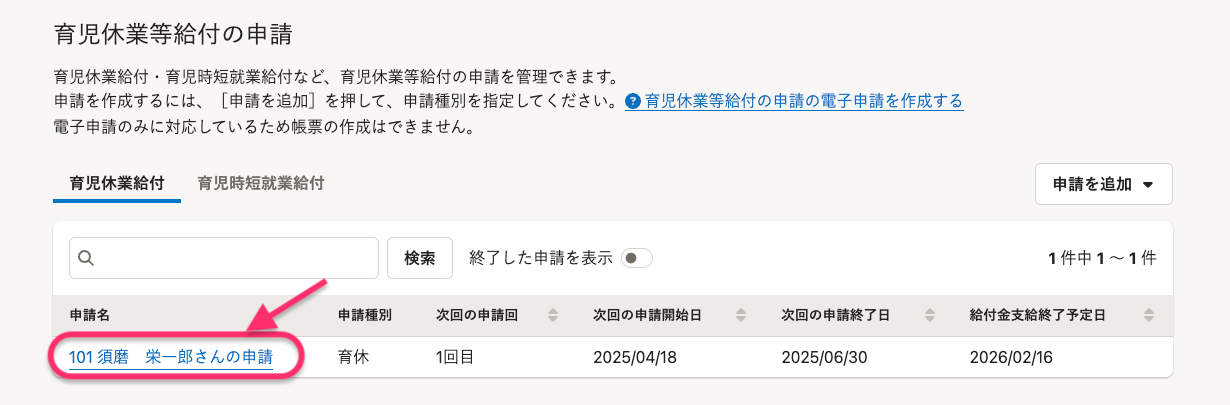Switch to the 育児時短就業給付 tab
The image size is (1230, 405).
(261, 183)
